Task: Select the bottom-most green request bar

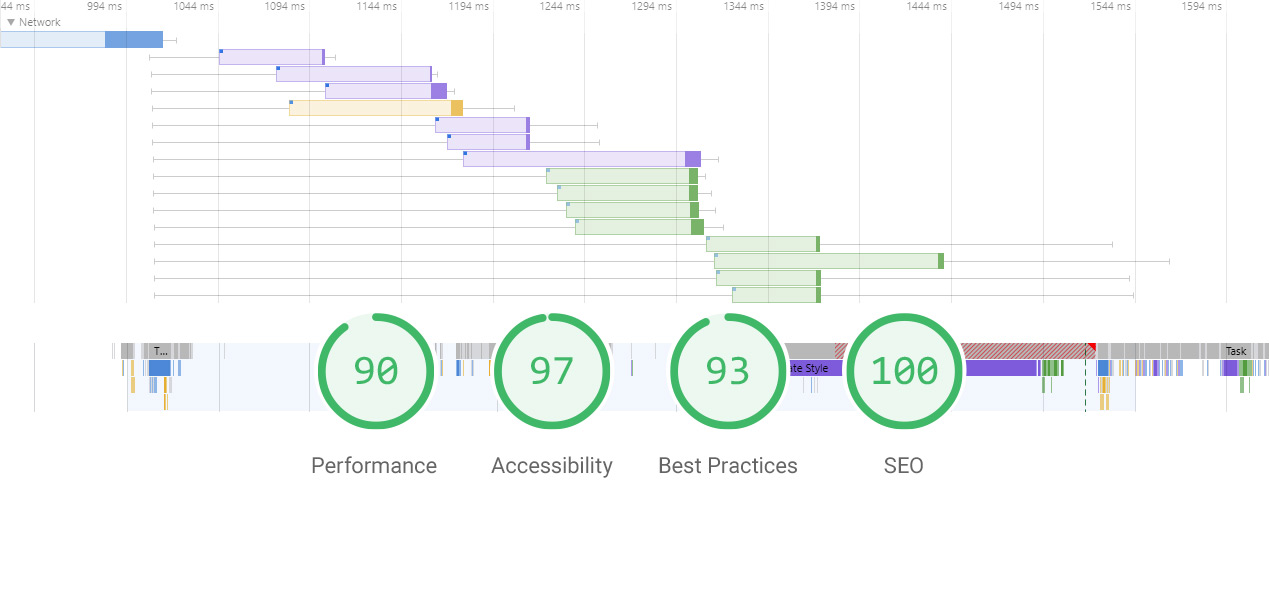Action: [776, 295]
